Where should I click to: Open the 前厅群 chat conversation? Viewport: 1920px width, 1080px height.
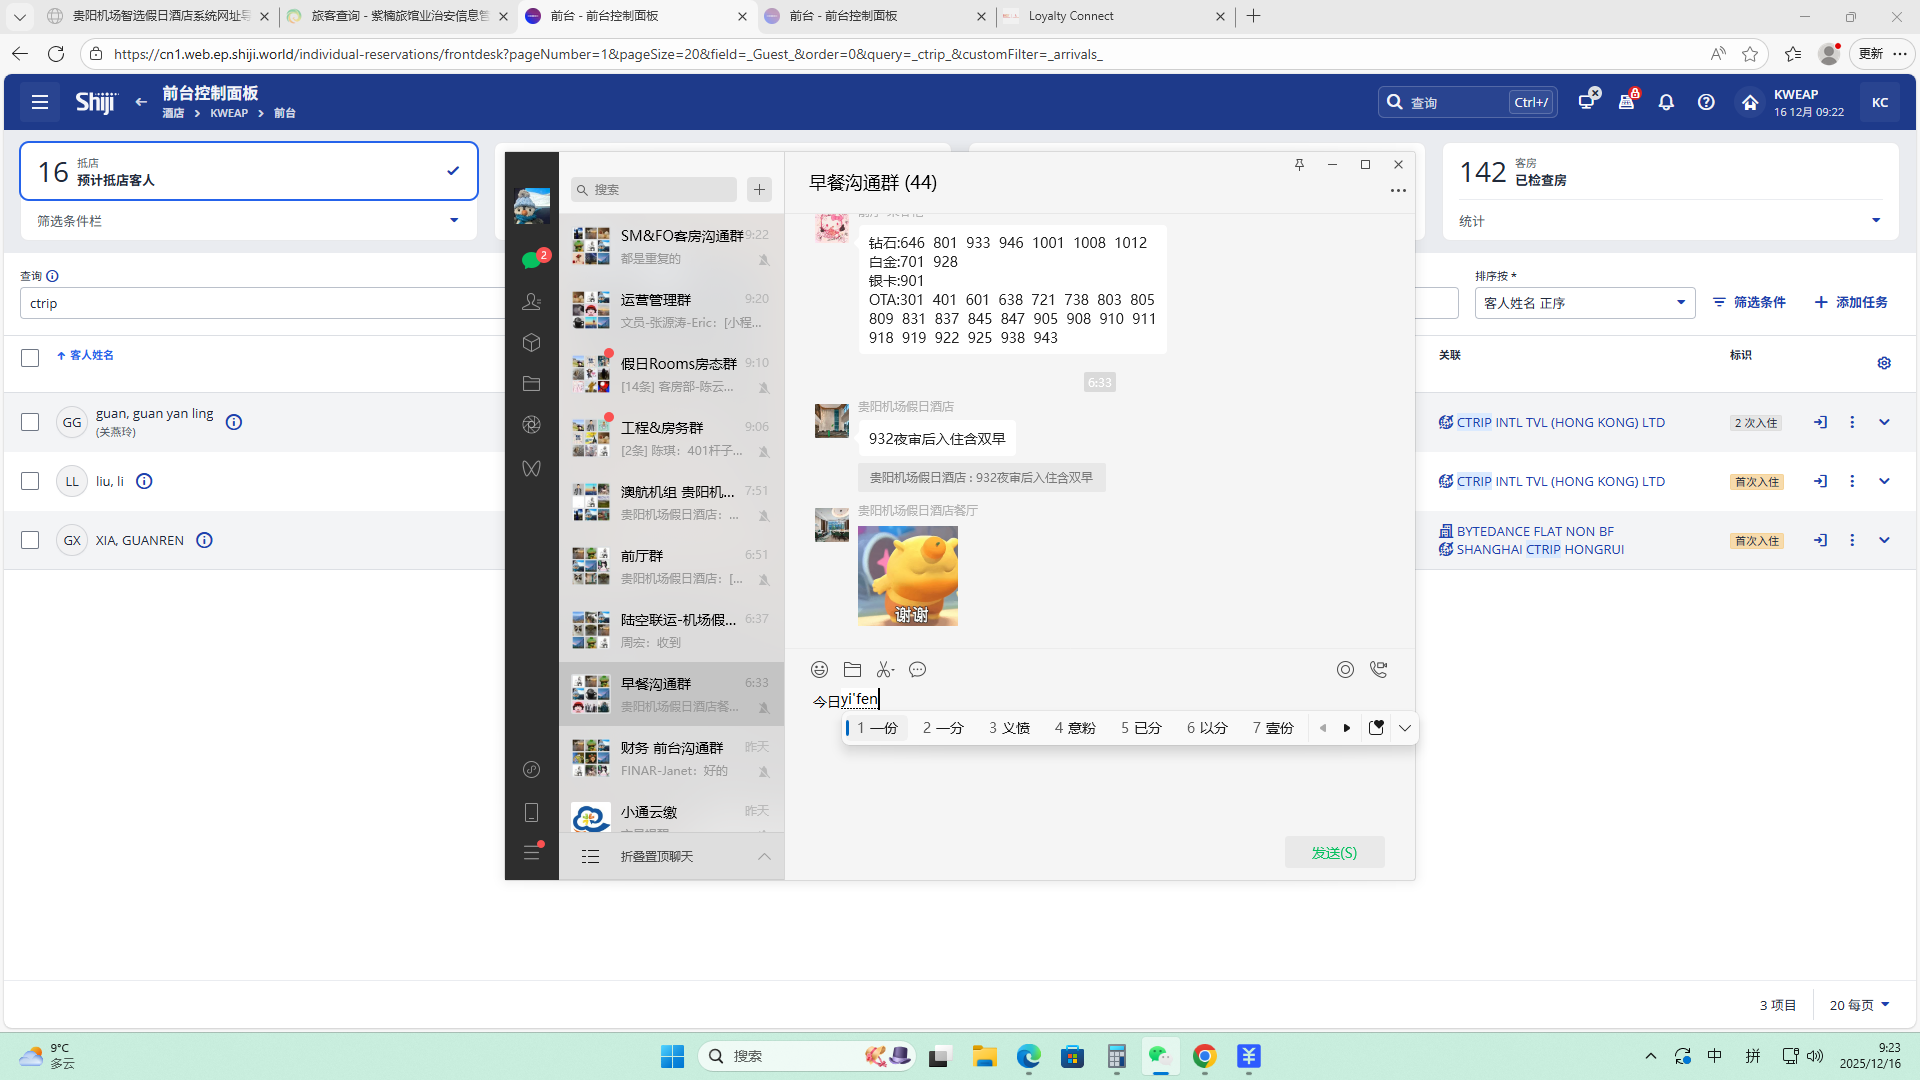[x=670, y=566]
